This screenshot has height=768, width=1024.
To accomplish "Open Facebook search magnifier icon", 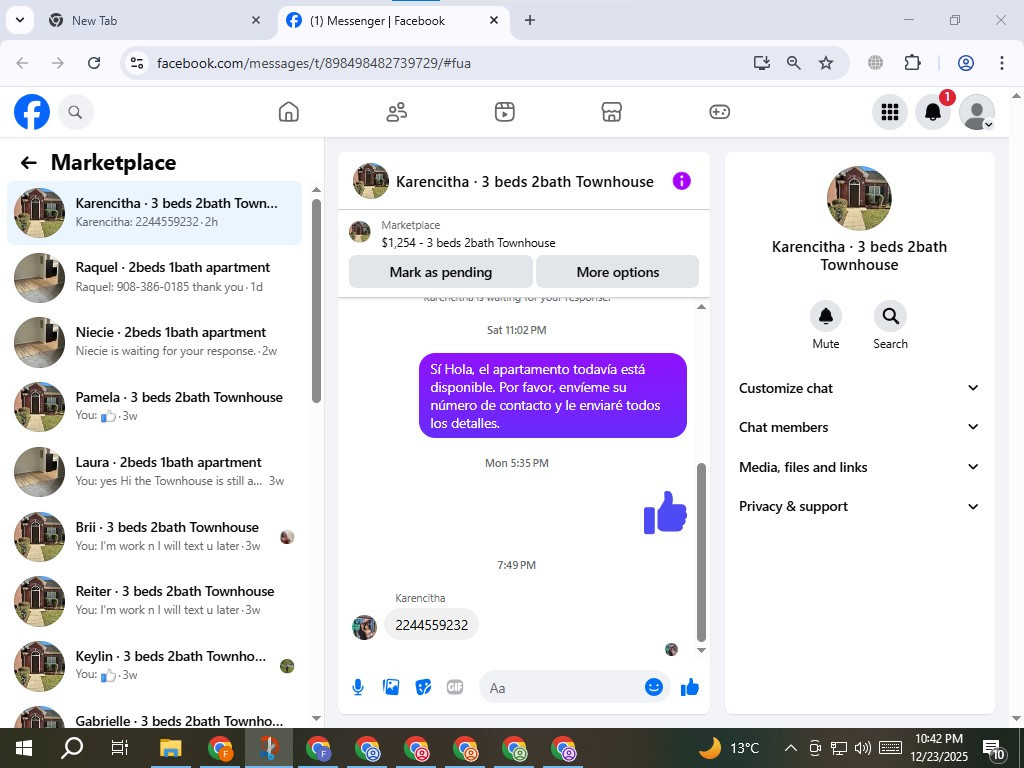I will [75, 112].
